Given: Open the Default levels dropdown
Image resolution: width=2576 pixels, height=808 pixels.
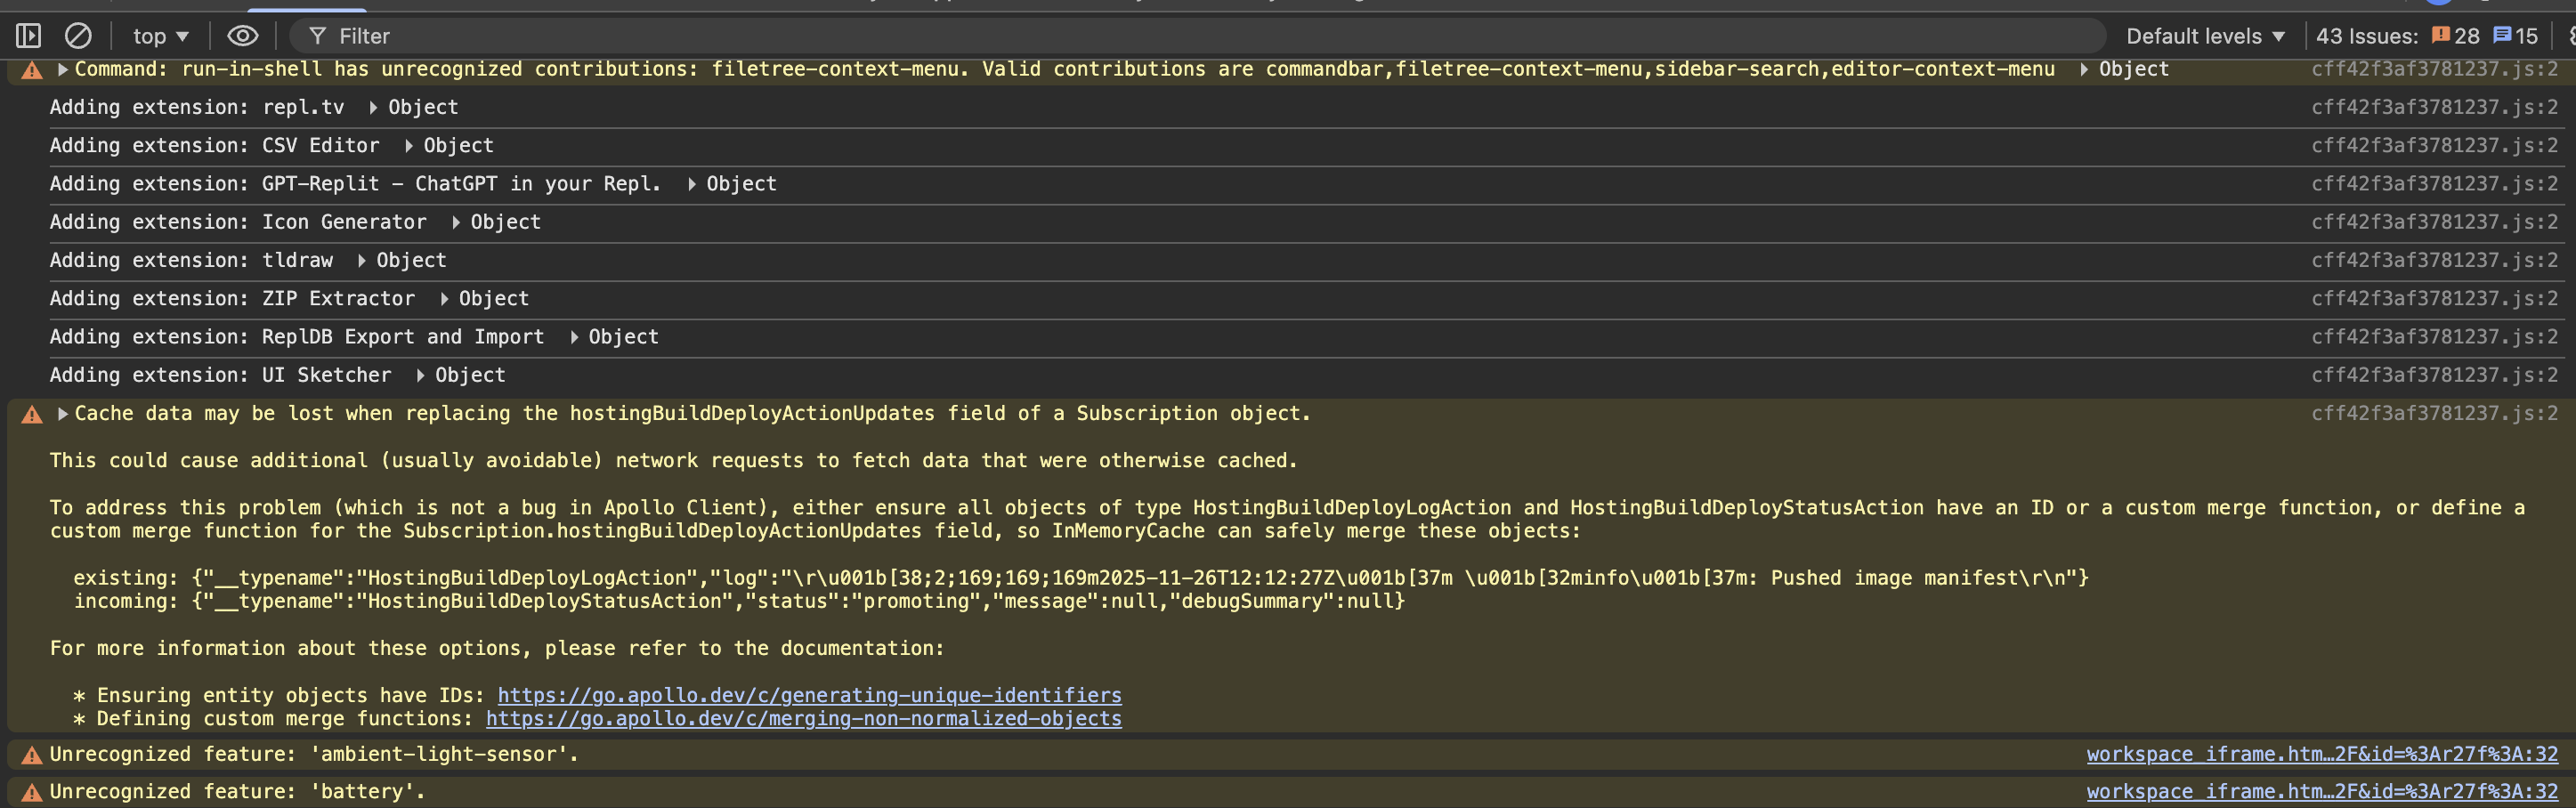Looking at the screenshot, I should click(x=2205, y=36).
